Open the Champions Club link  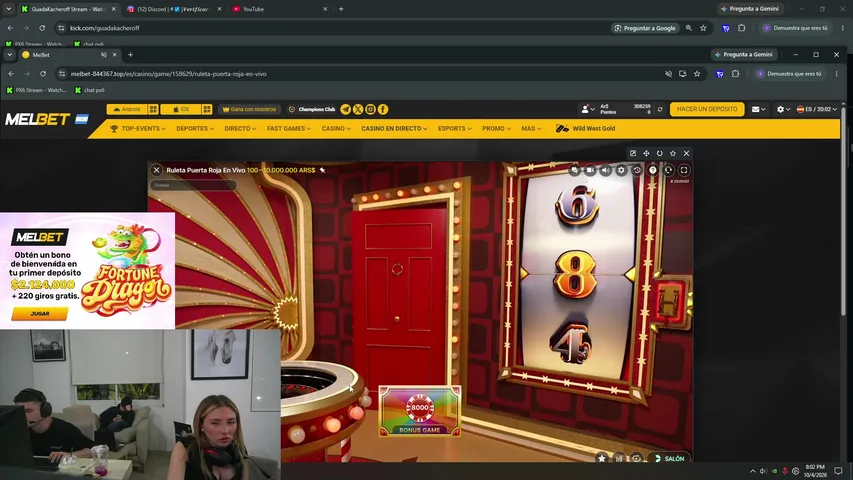(312, 109)
